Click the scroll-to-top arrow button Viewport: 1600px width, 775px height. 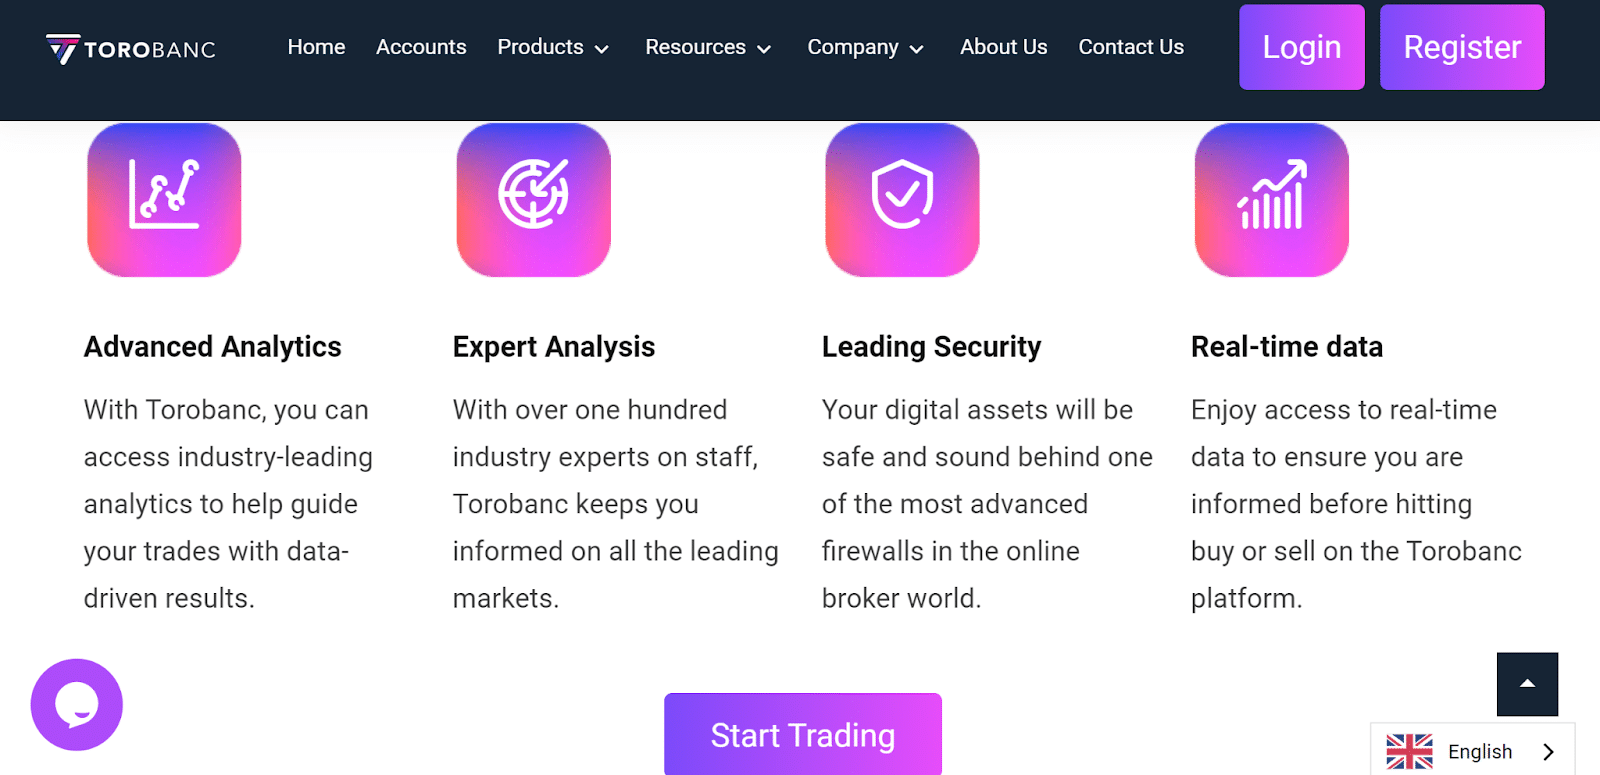pyautogui.click(x=1527, y=684)
